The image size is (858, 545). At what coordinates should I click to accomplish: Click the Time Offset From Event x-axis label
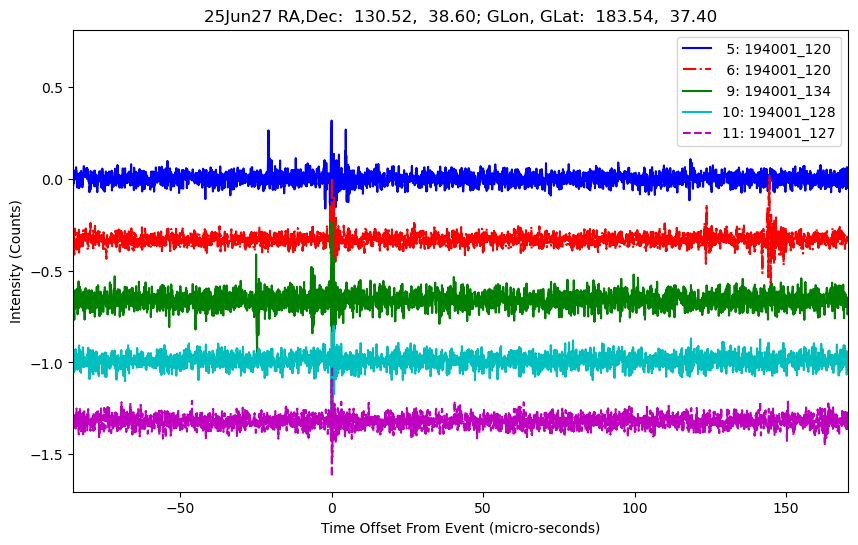460,528
